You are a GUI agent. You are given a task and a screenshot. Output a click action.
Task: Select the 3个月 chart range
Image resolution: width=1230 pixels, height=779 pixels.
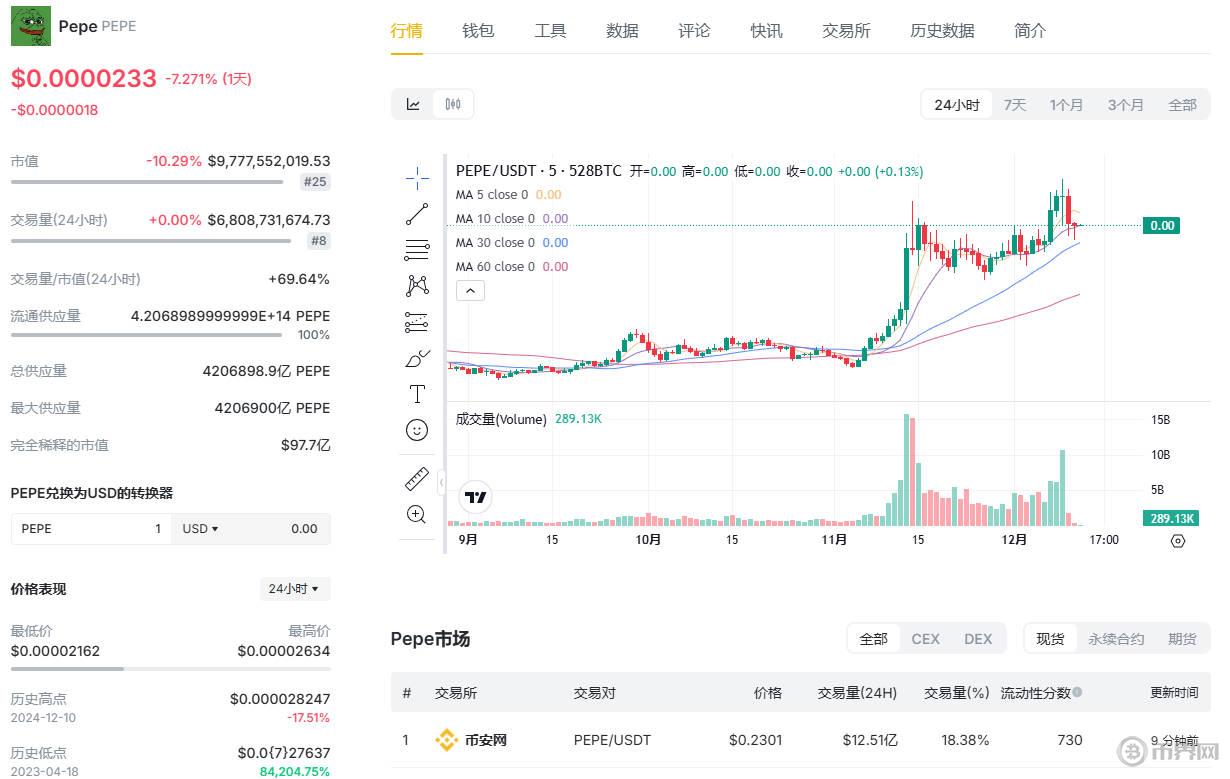[x=1125, y=105]
